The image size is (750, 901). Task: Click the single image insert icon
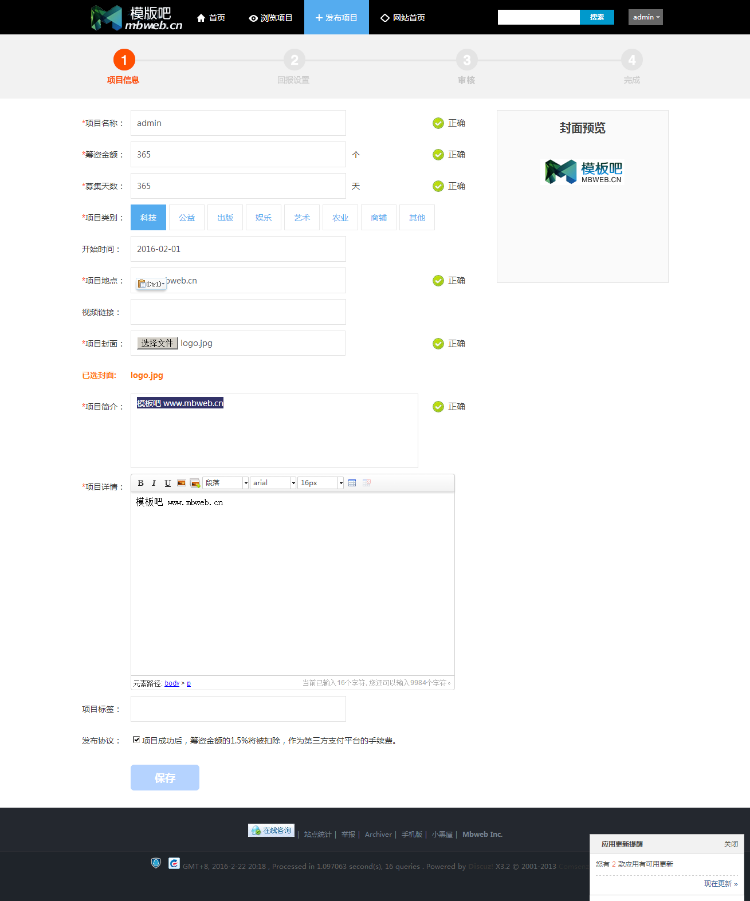pyautogui.click(x=181, y=483)
